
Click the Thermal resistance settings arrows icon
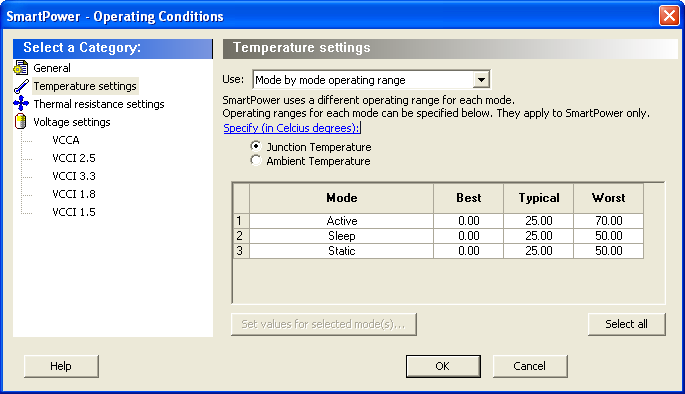pyautogui.click(x=21, y=104)
